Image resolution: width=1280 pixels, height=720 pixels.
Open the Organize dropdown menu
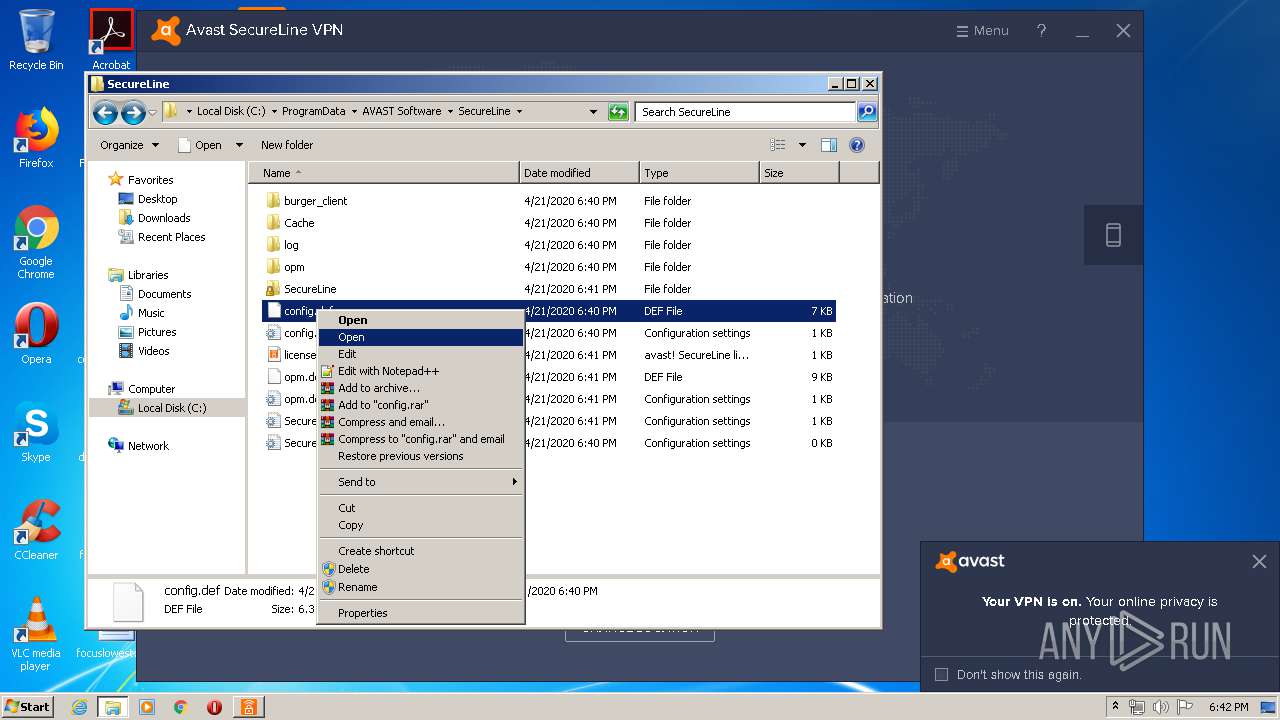[129, 145]
